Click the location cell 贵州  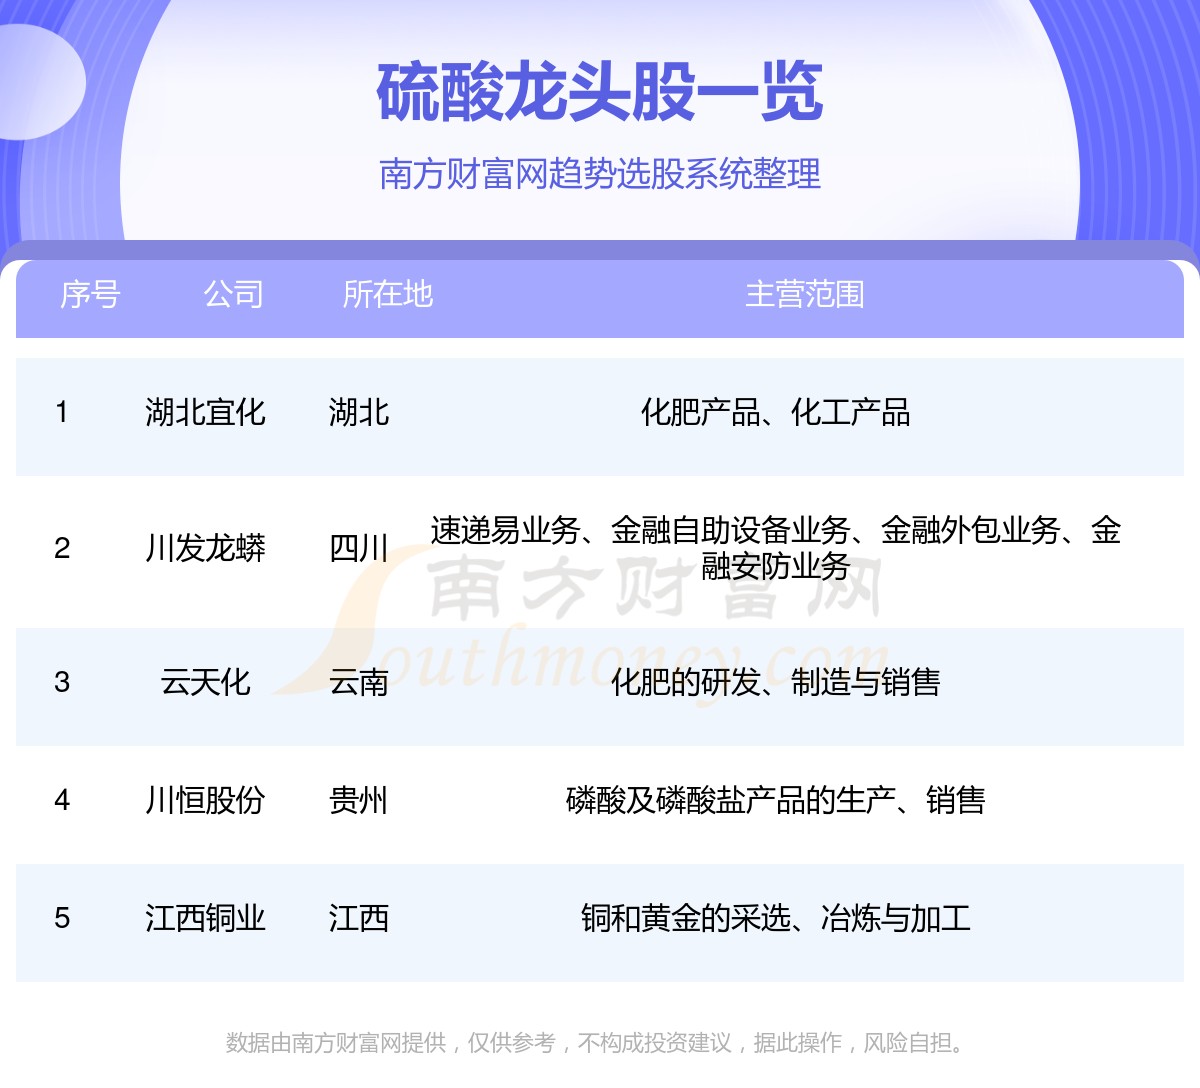click(x=359, y=800)
